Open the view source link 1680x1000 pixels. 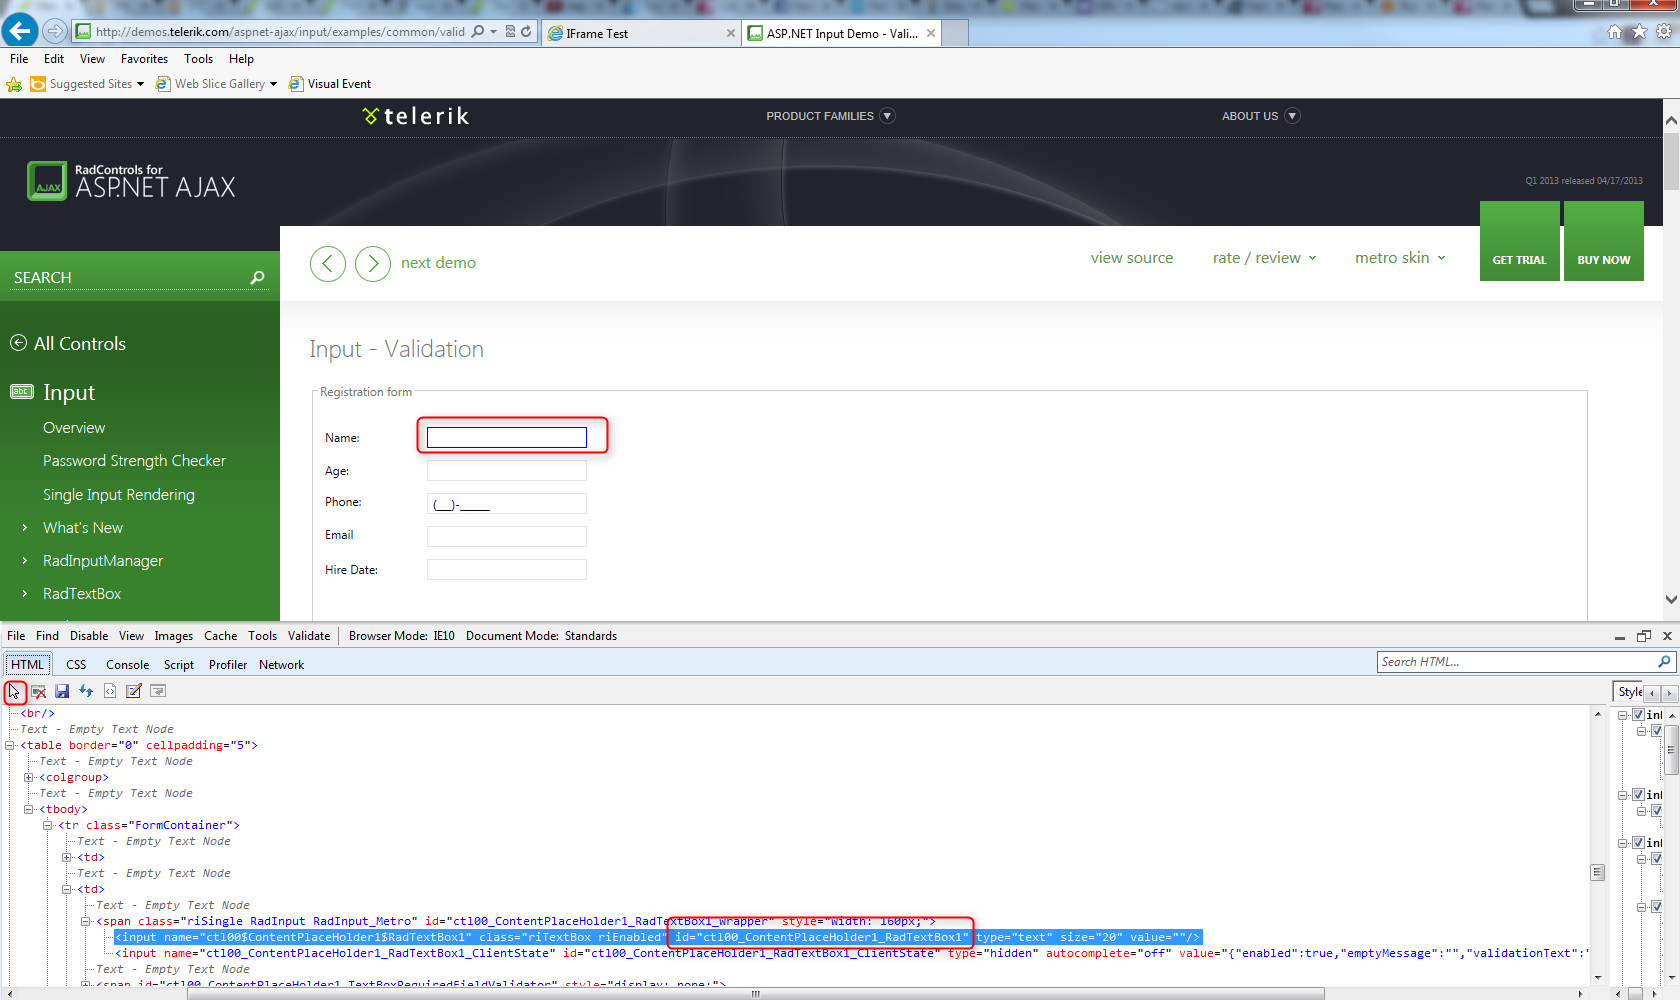pos(1132,258)
